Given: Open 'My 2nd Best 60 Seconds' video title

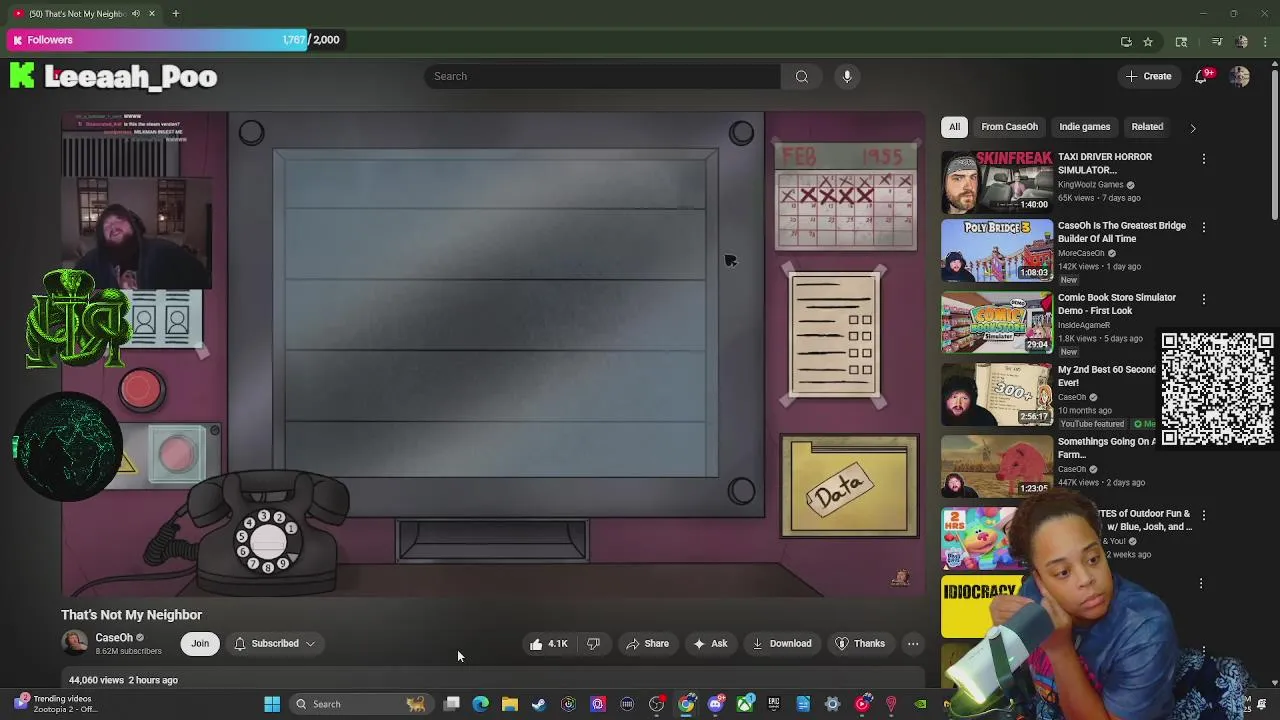Looking at the screenshot, I should 1107,376.
